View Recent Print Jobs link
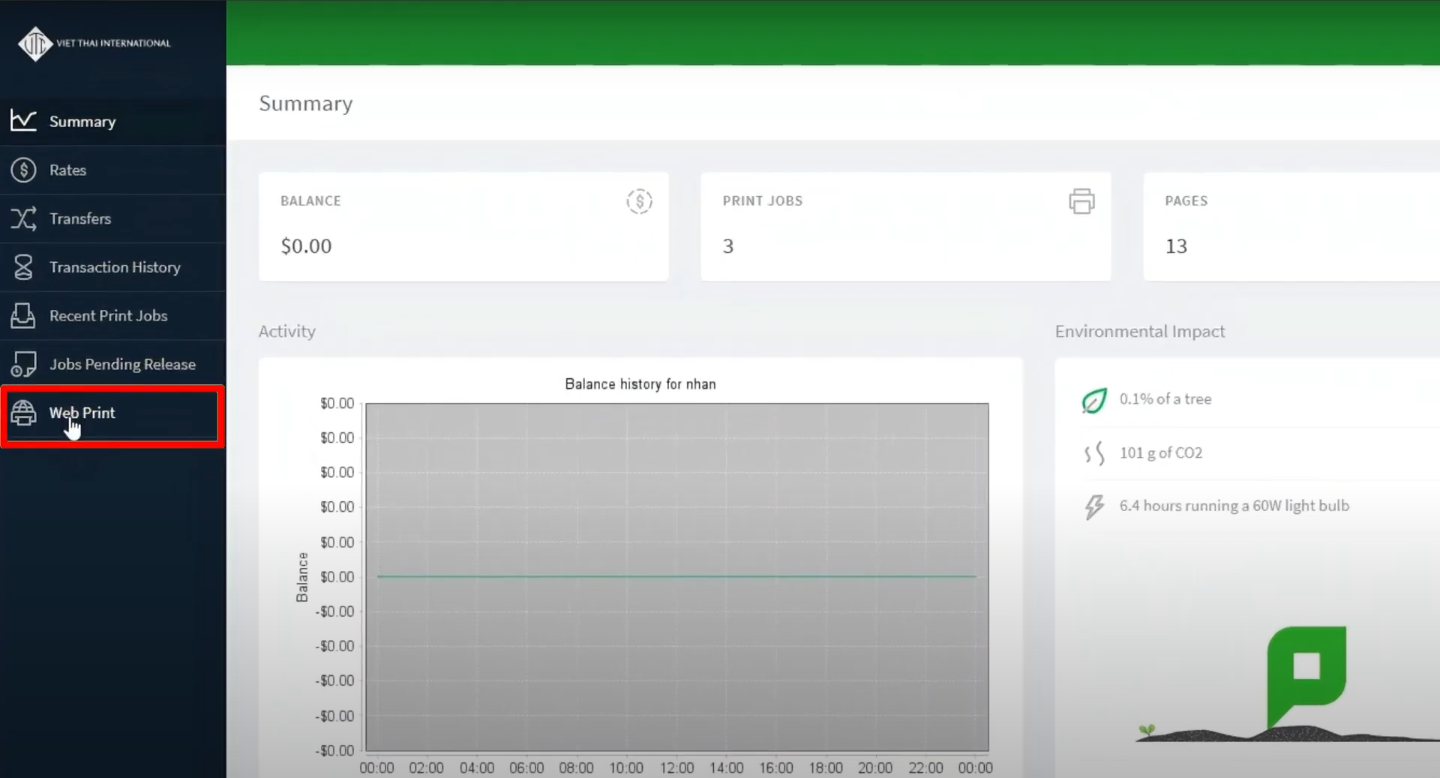The height and width of the screenshot is (778, 1440). coord(108,316)
